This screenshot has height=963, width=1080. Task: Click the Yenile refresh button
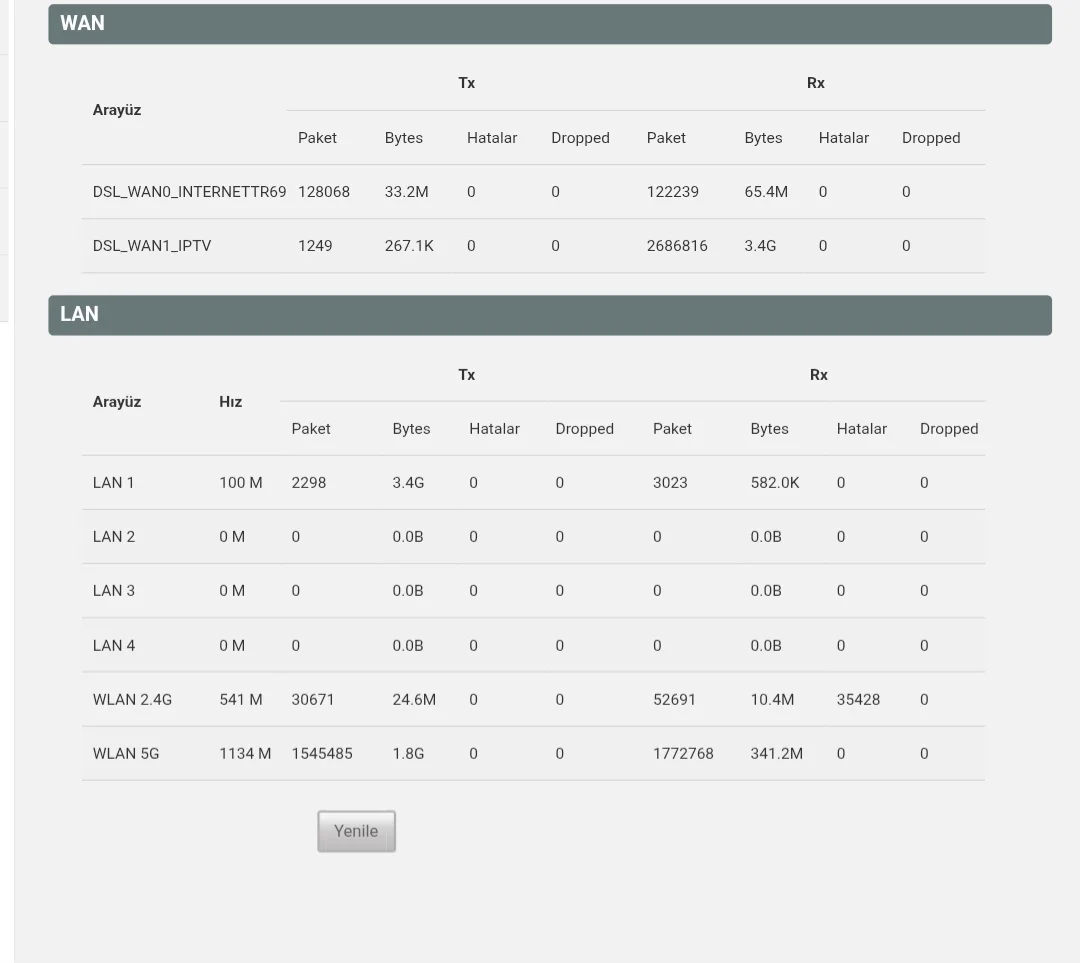[356, 831]
